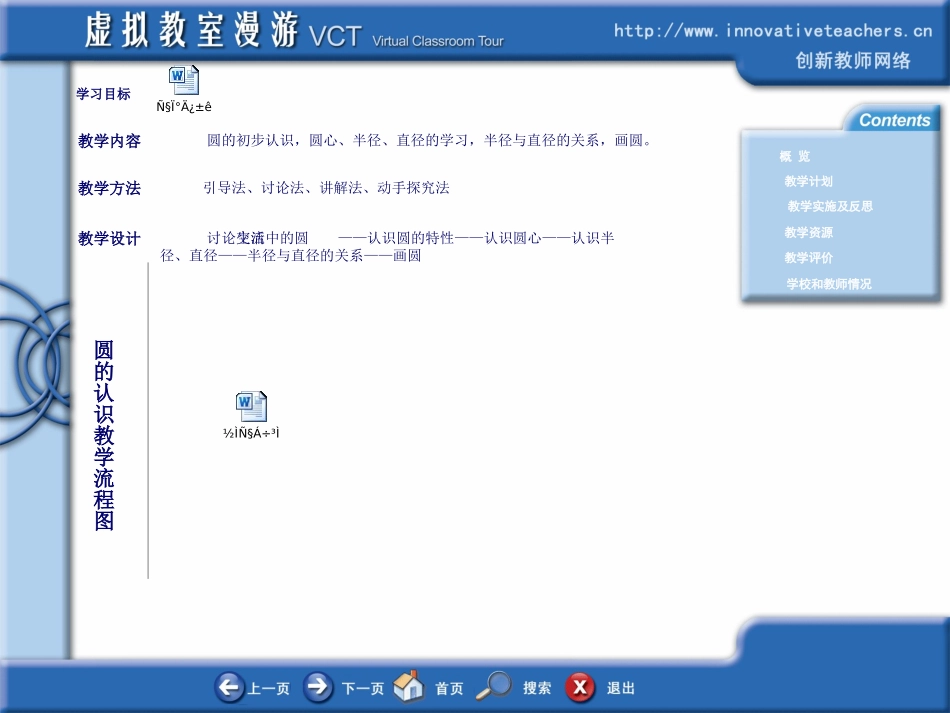Exit via 退出 label
This screenshot has height=713, width=950.
pos(621,688)
